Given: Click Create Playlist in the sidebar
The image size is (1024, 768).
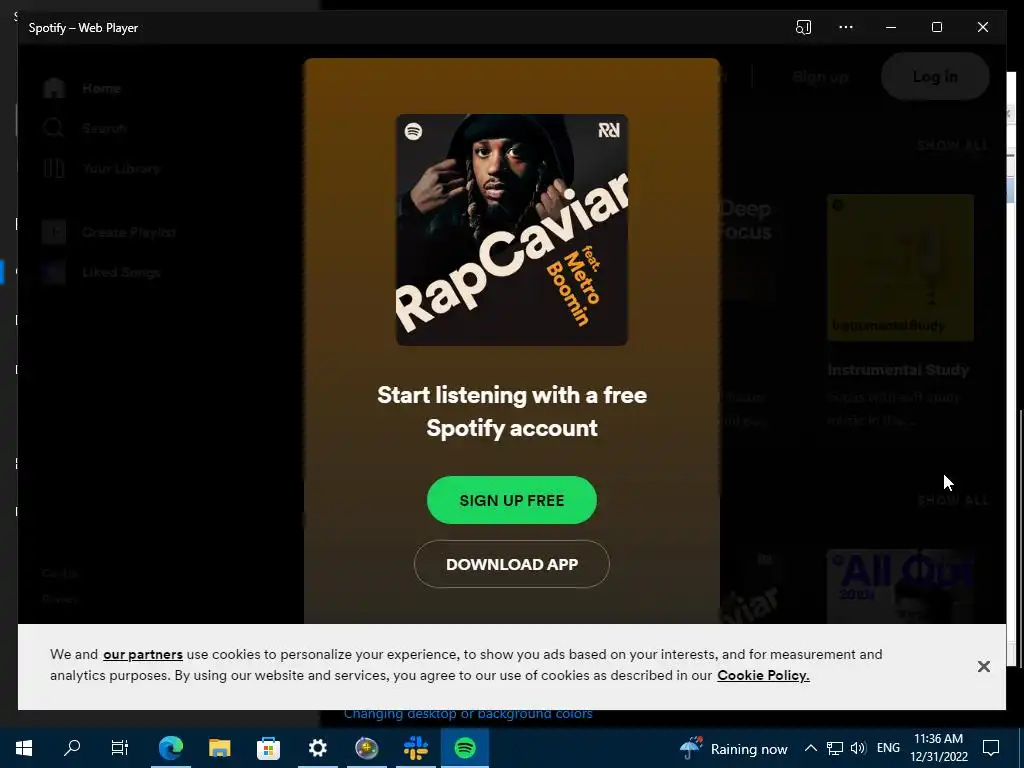Looking at the screenshot, I should point(129,232).
